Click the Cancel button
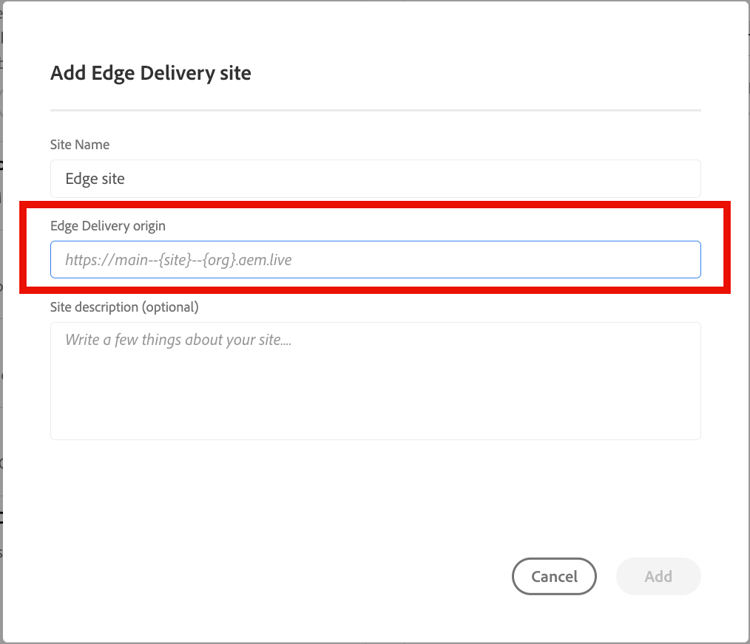This screenshot has width=750, height=644. pyautogui.click(x=554, y=576)
